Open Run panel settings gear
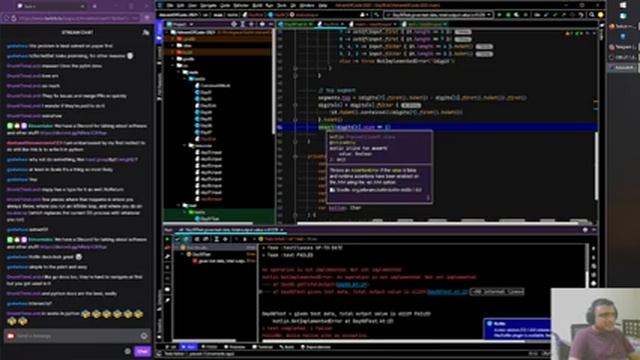Screen dimensions: 640x360 pos(585,230)
